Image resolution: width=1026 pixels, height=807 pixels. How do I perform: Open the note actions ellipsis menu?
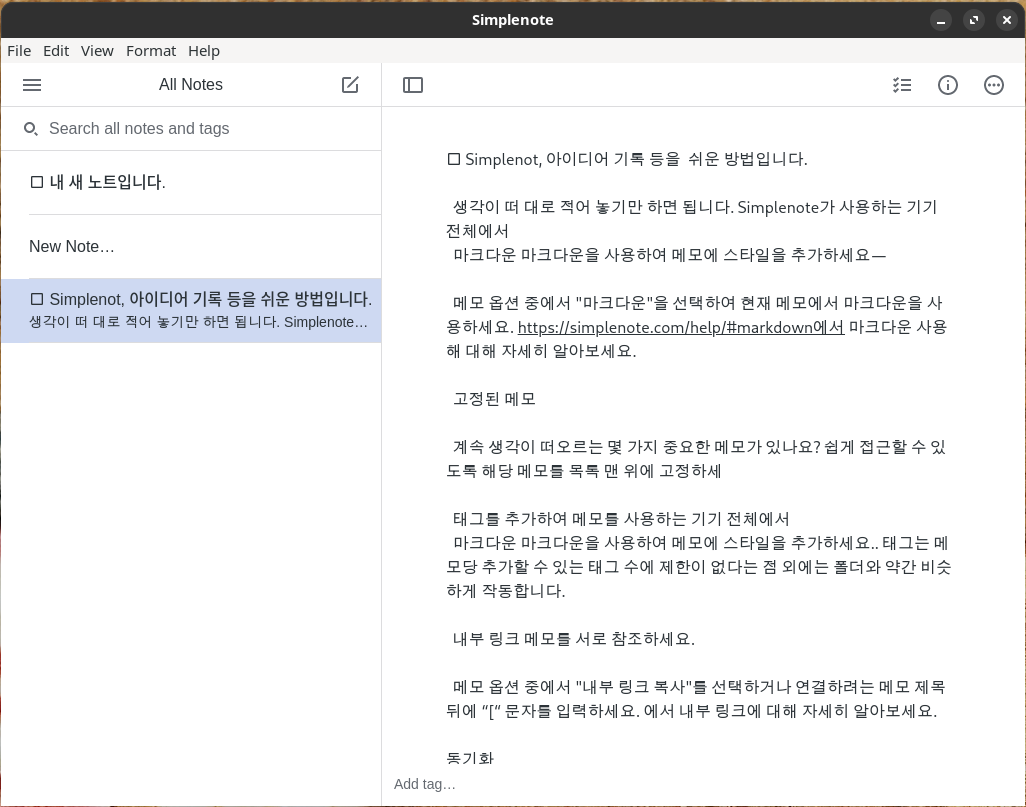tap(994, 85)
